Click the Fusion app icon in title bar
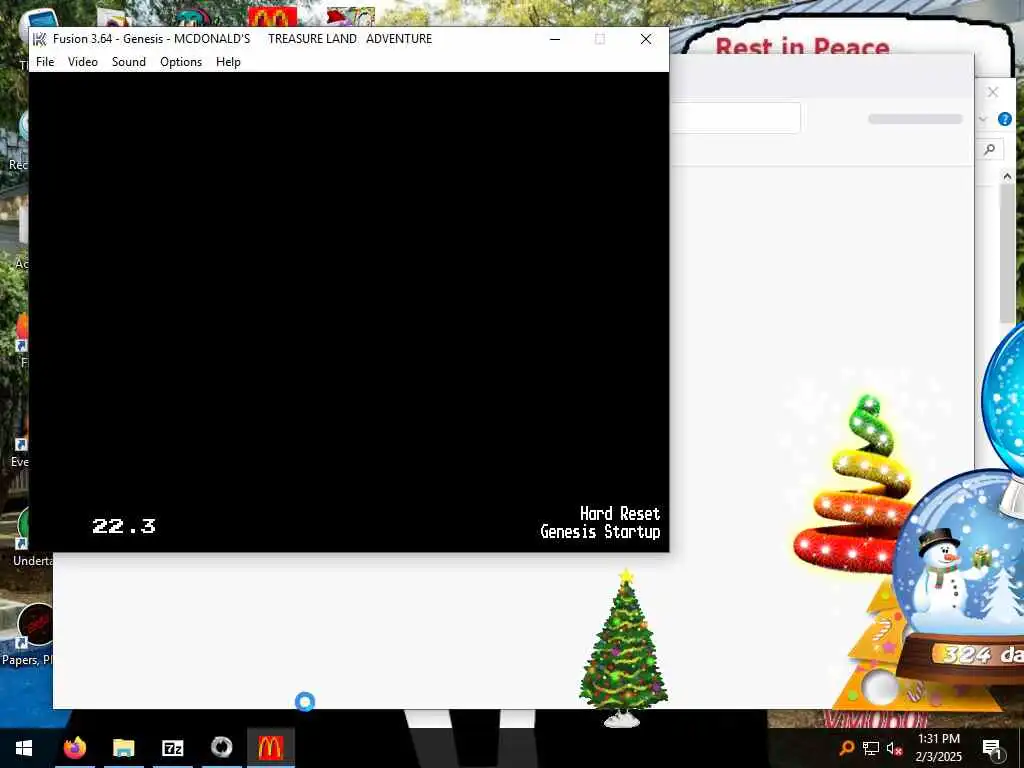The image size is (1024, 768). [40, 39]
